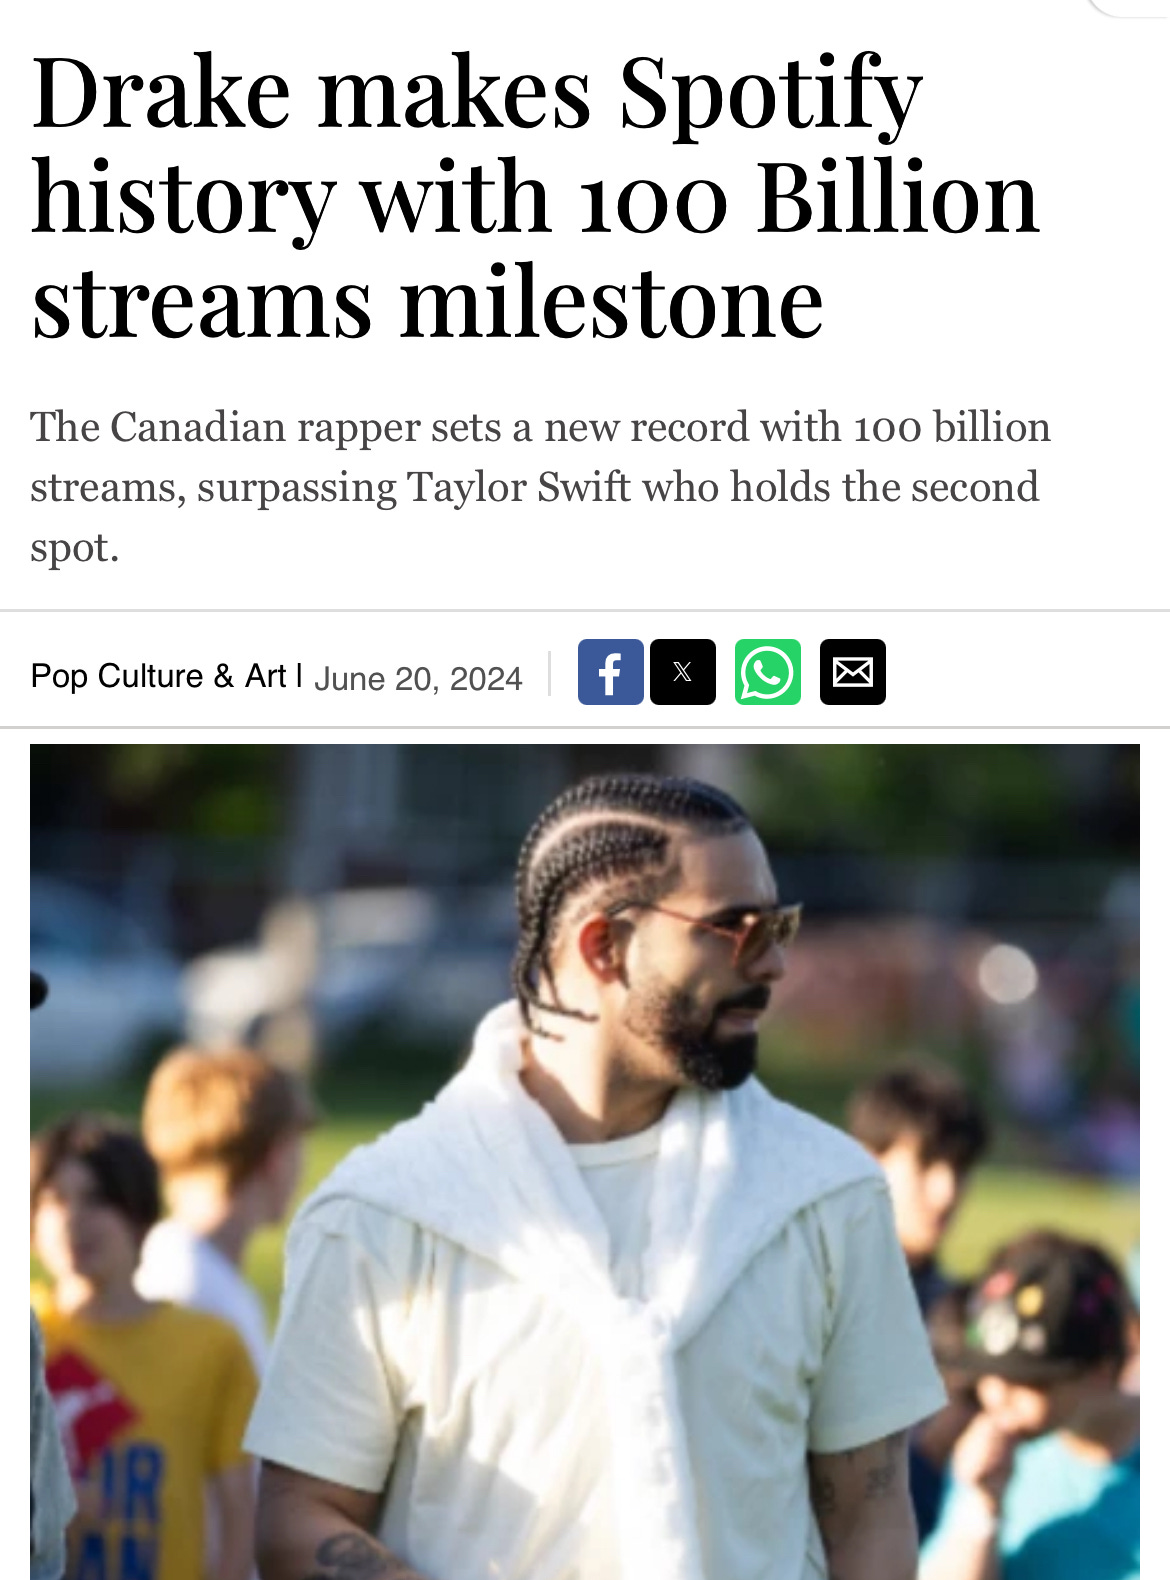Screen dimensions: 1170x1580
Task: Share the article on X
Action: (x=683, y=672)
